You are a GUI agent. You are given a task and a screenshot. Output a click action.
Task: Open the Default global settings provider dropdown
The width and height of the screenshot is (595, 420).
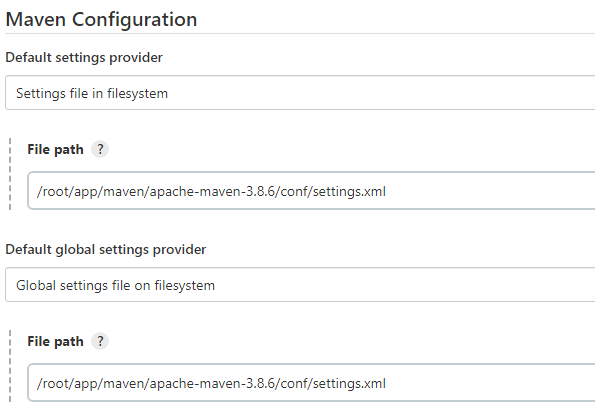coord(300,285)
